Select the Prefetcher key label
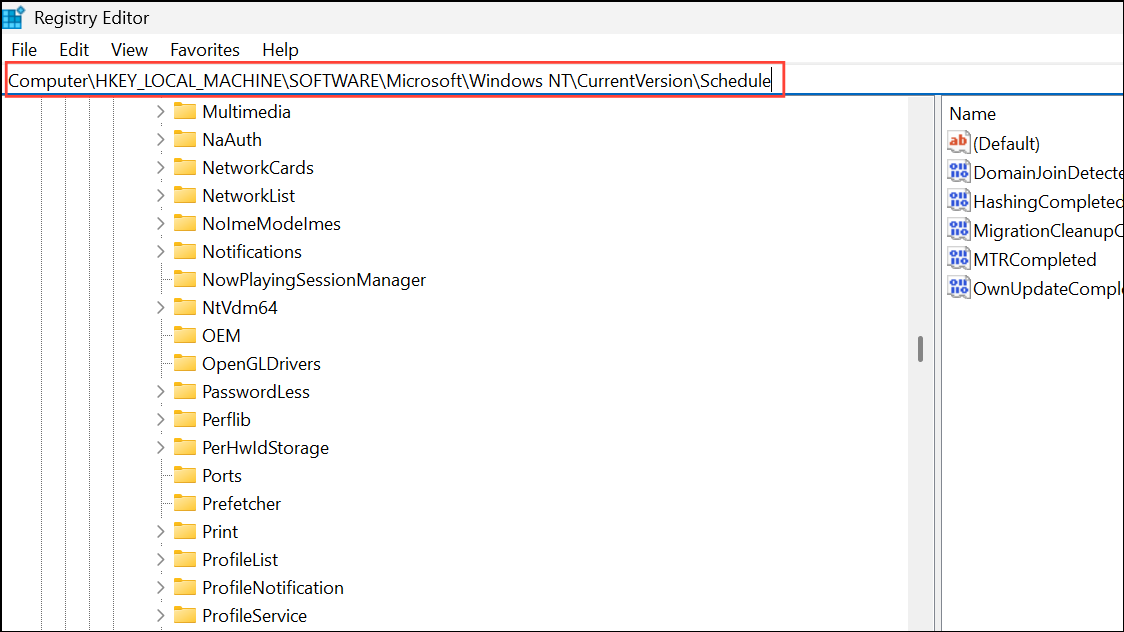Screen dimensions: 1124x632 coord(242,504)
